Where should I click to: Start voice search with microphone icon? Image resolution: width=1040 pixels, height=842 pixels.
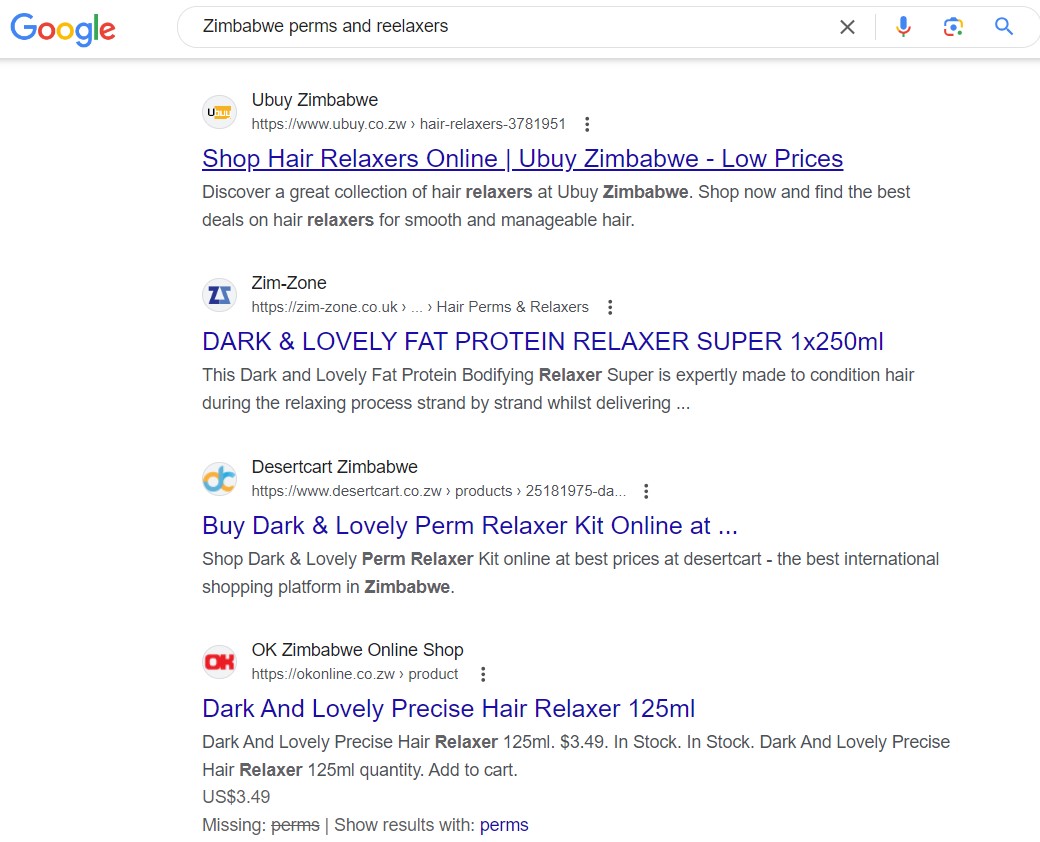(903, 27)
